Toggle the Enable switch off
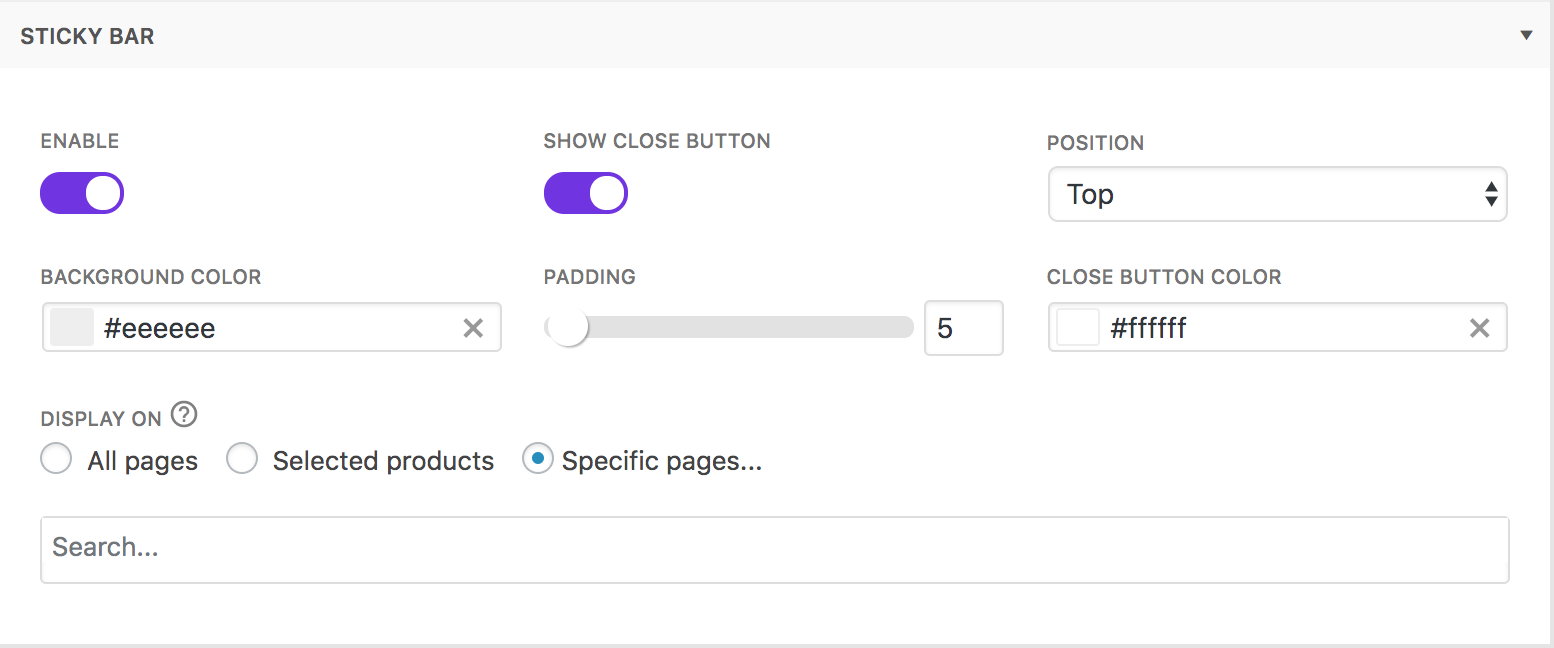This screenshot has width=1554, height=648. point(82,193)
